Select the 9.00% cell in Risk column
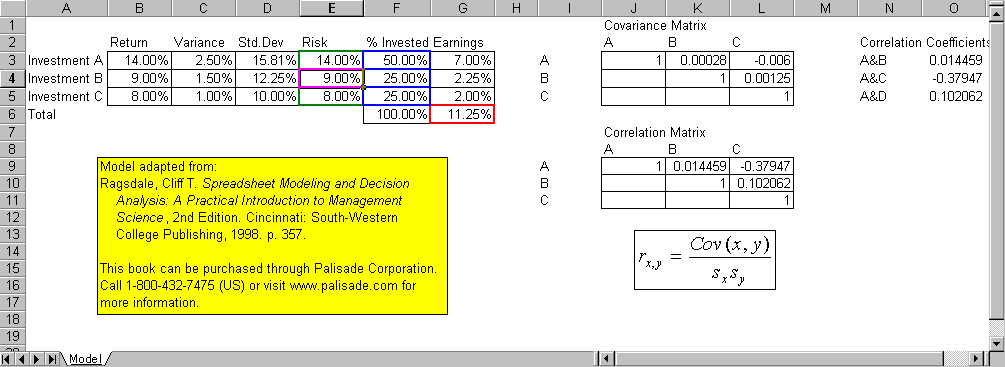 coord(331,79)
